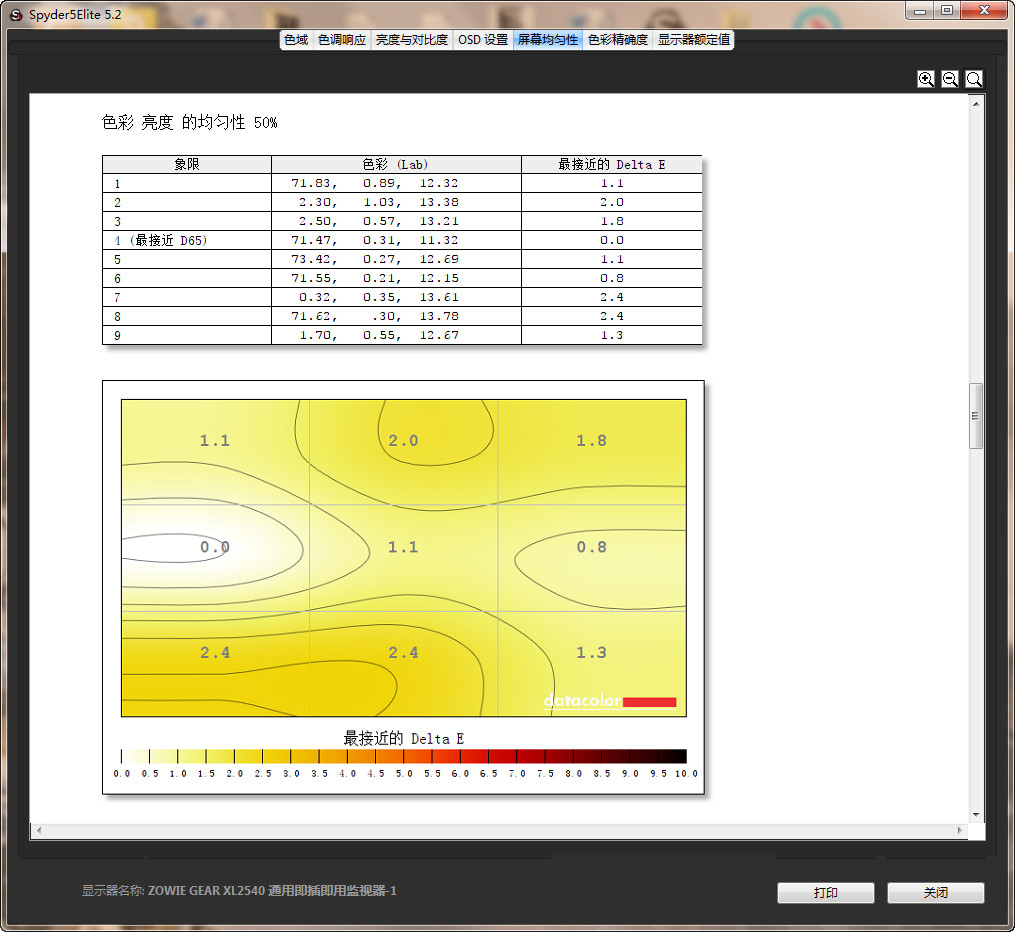
Task: Click the Delta E table cell 0.0
Action: click(612, 240)
